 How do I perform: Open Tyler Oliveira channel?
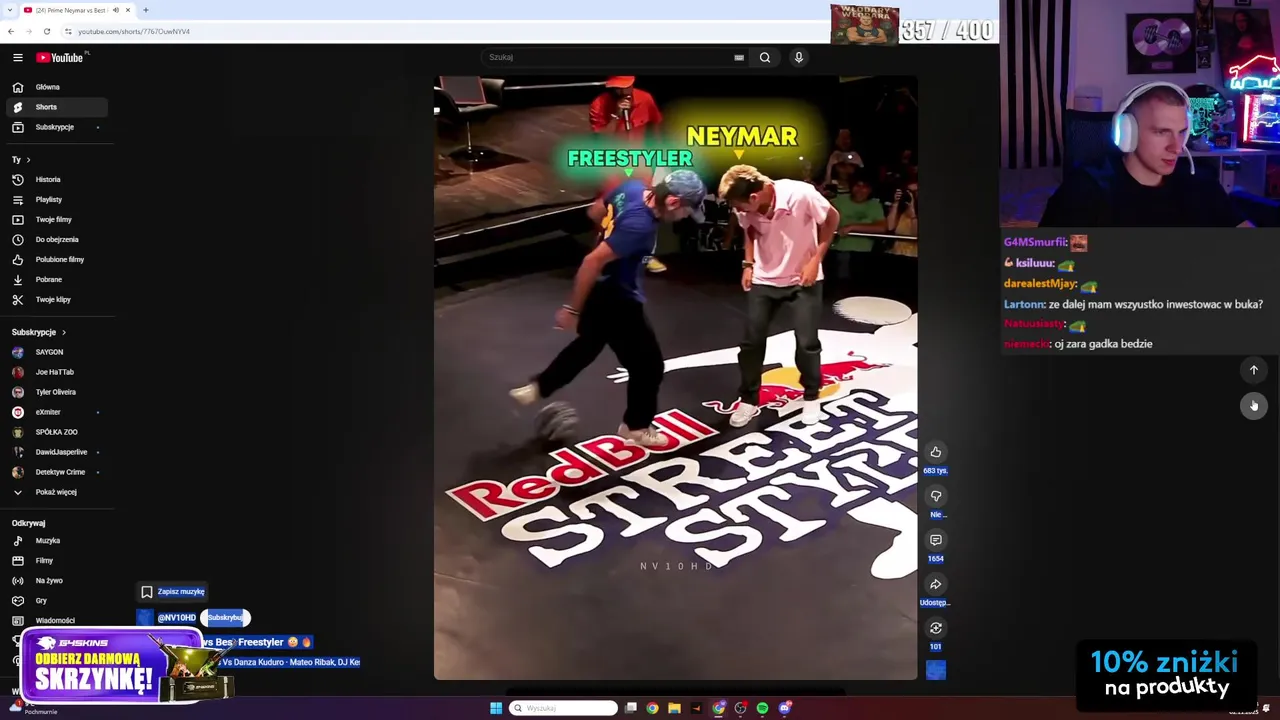[57, 392]
